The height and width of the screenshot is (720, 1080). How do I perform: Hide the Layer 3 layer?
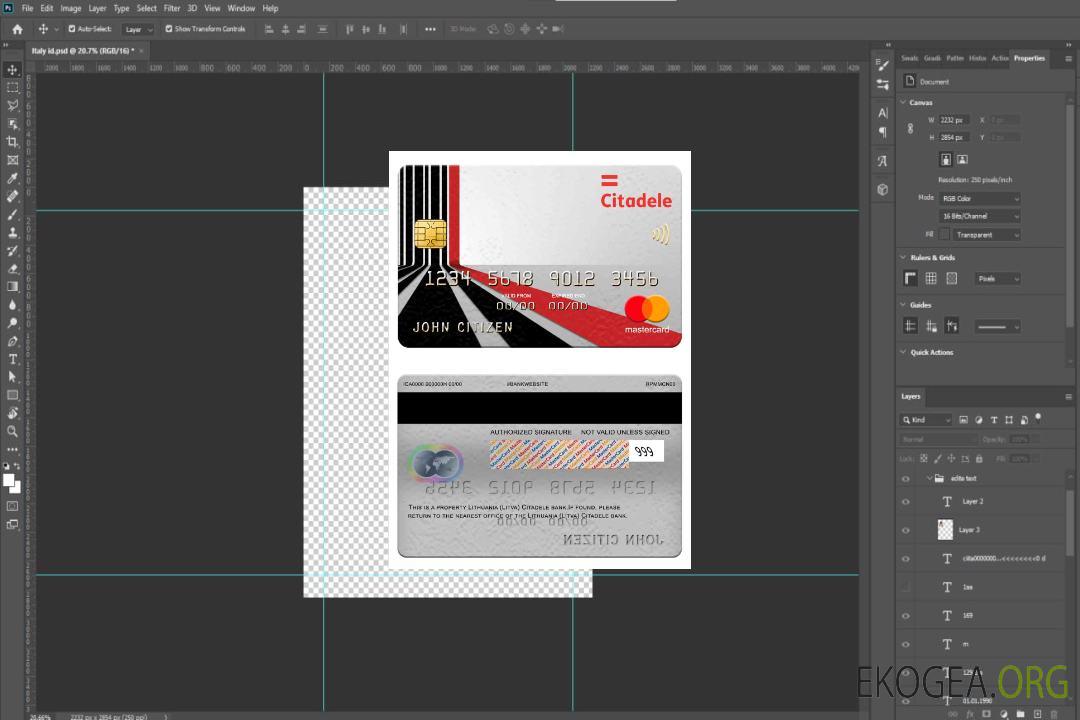click(906, 530)
